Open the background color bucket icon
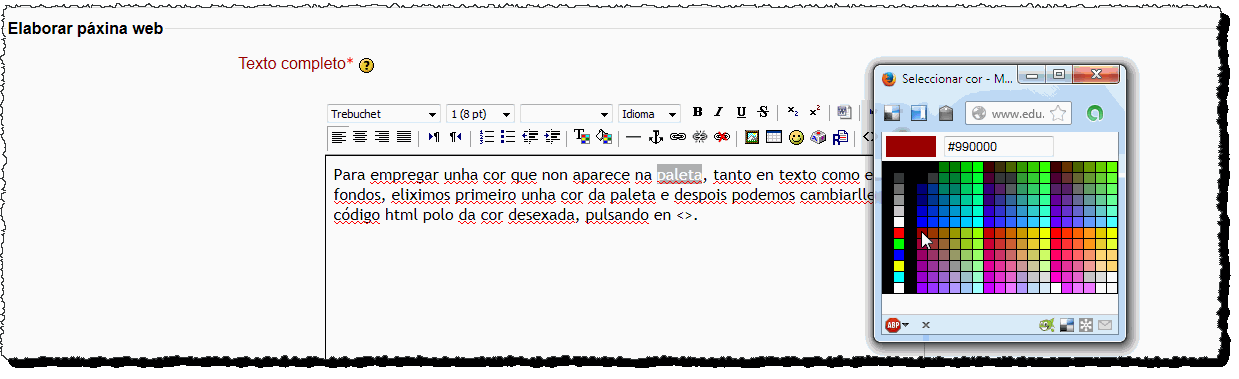Screen dimensions: 1239x379 click(603, 137)
